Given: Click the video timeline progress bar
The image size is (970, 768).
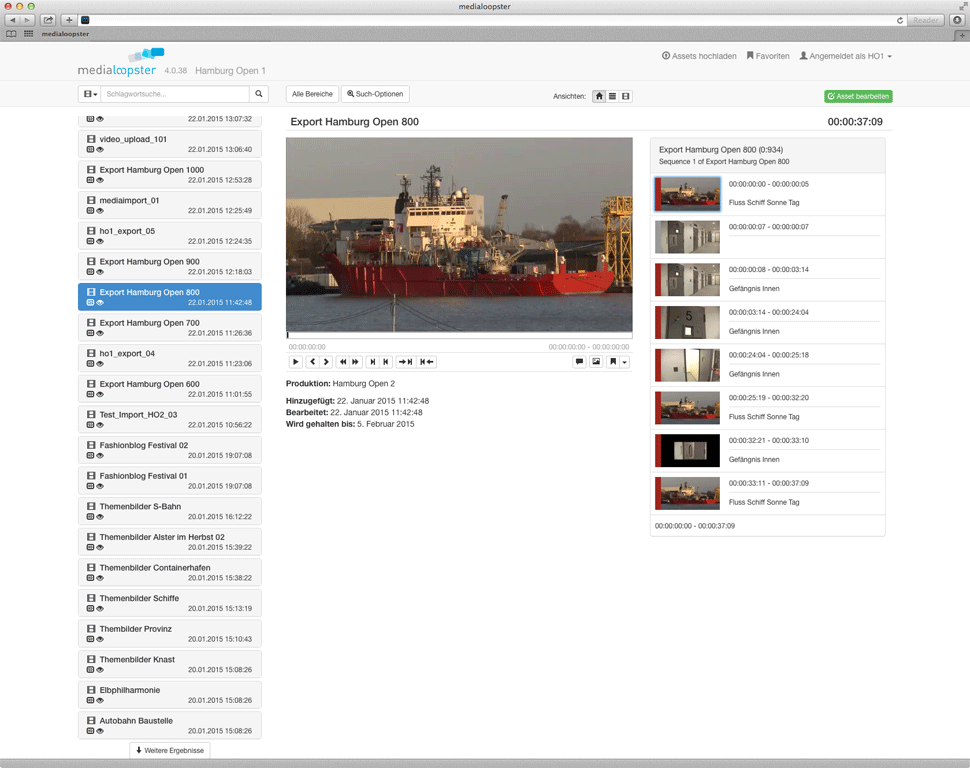Looking at the screenshot, I should (x=459, y=335).
